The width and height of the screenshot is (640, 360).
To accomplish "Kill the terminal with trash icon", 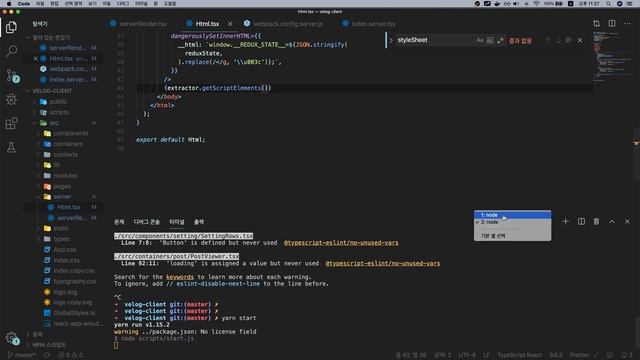I will tap(596, 222).
